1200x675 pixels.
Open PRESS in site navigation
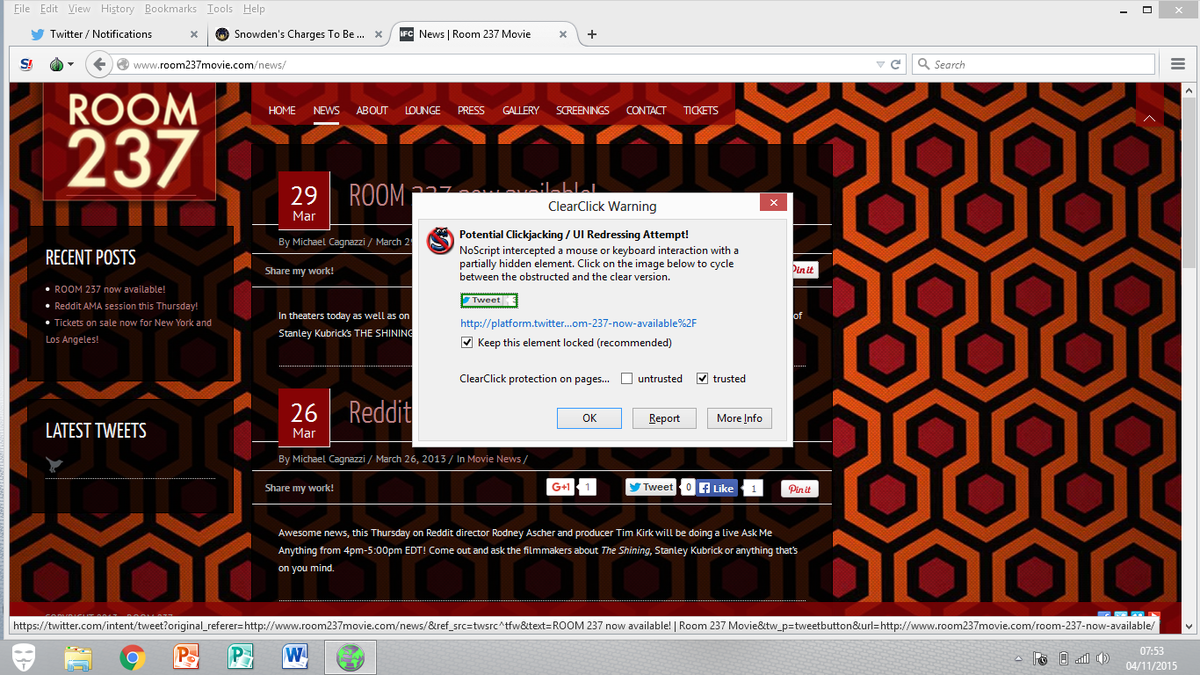coord(471,110)
